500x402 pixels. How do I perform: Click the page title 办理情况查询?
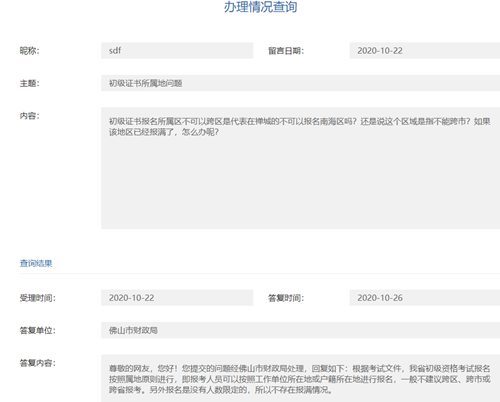[x=260, y=7]
